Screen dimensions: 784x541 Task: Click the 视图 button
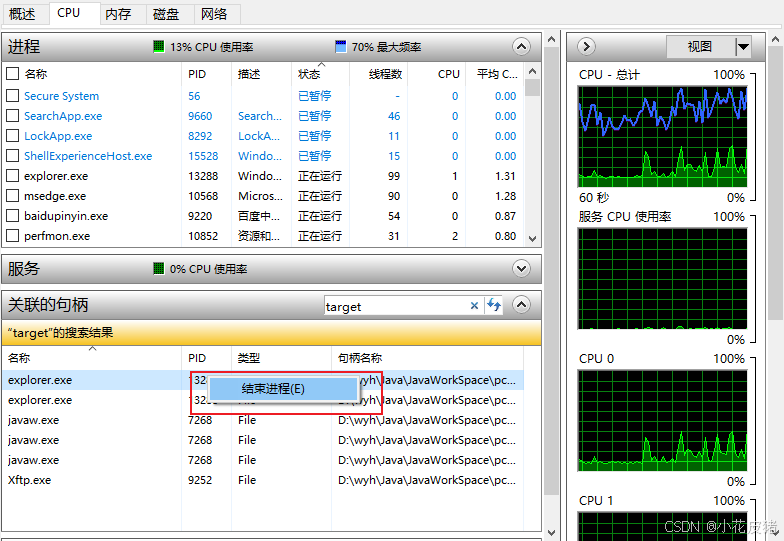700,47
